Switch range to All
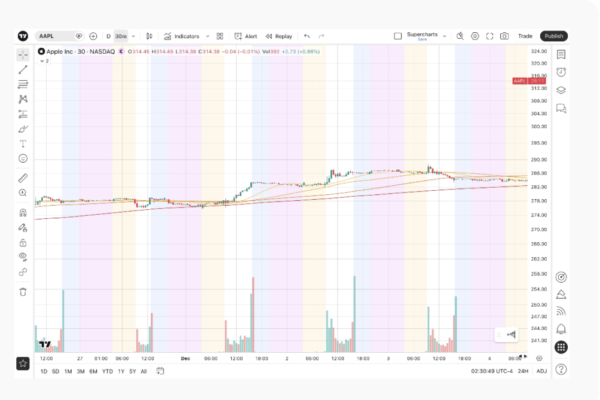 tap(144, 371)
